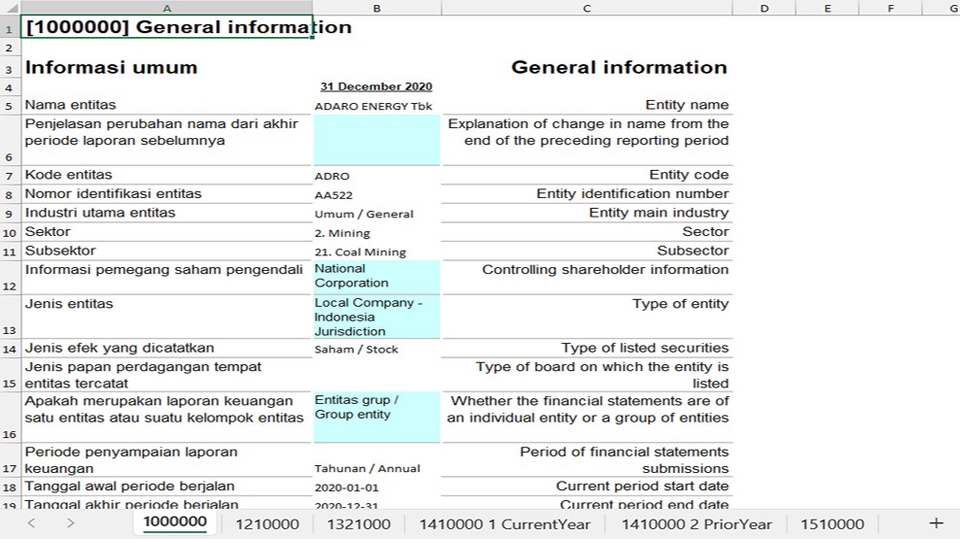Select the 'ADARO ENERGY Tbk' cell
Image resolution: width=960 pixels, height=539 pixels.
tap(377, 105)
